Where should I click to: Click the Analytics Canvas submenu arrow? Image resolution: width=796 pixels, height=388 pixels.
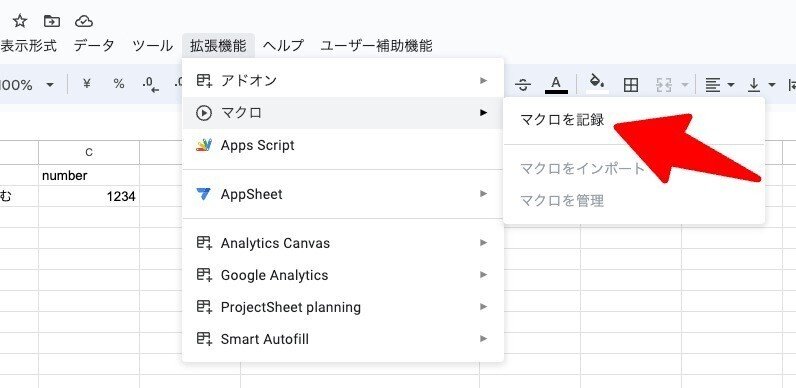pyautogui.click(x=483, y=243)
